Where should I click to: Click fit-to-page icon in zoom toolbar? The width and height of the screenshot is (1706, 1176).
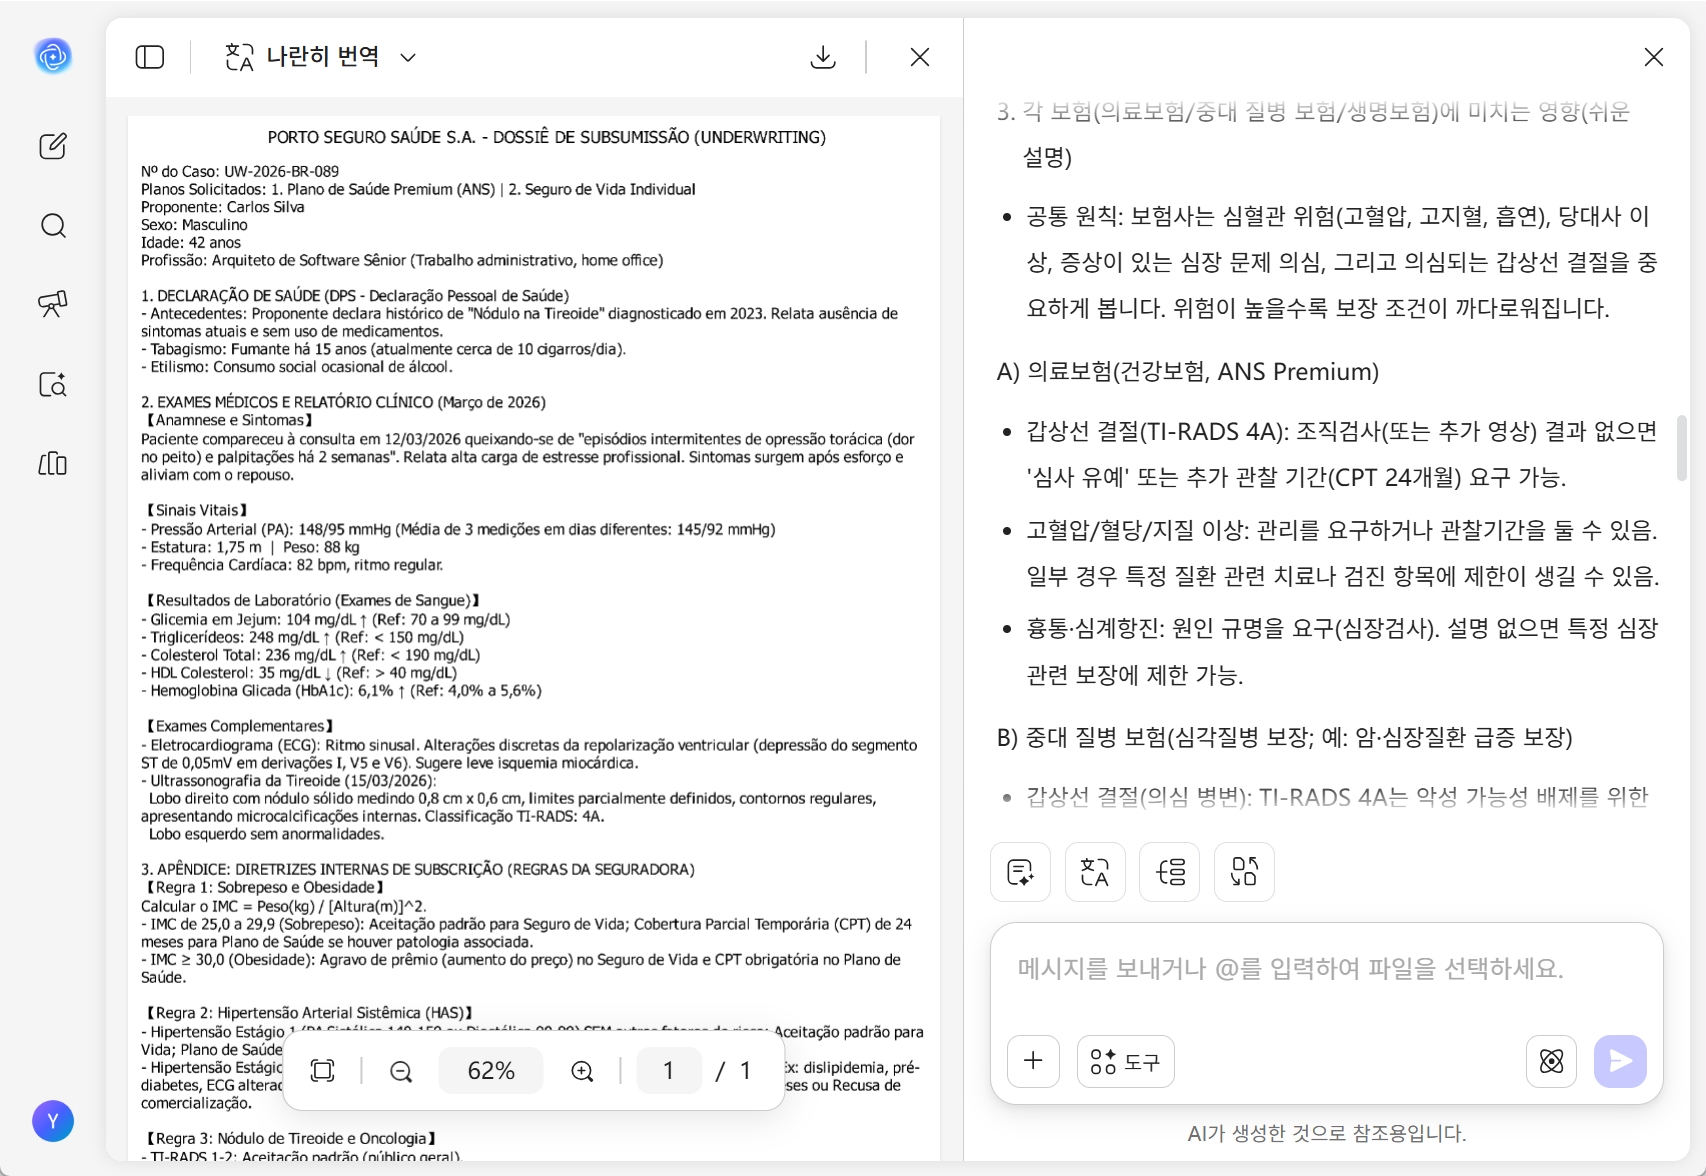click(322, 1071)
